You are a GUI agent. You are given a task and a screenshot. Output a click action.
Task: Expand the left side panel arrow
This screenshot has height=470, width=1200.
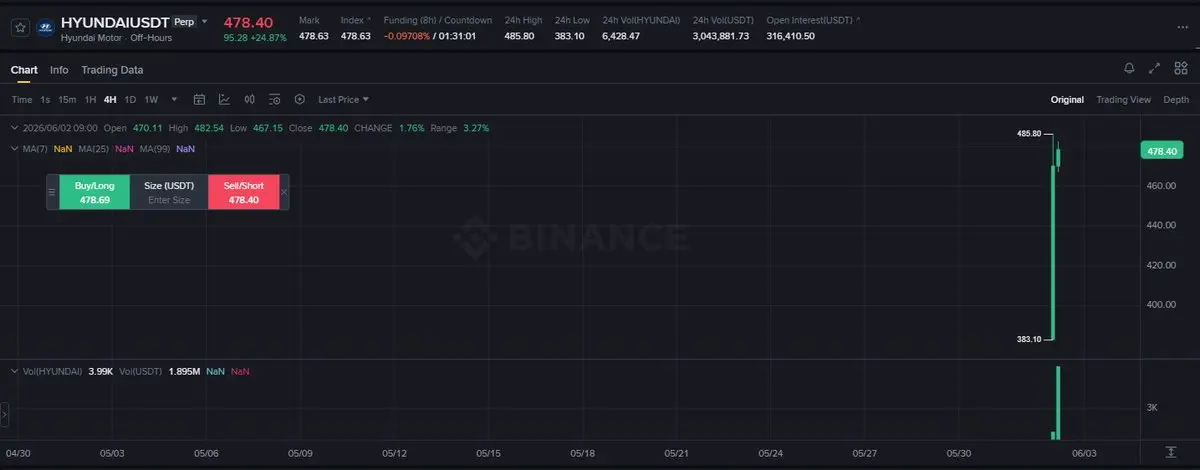(x=4, y=413)
